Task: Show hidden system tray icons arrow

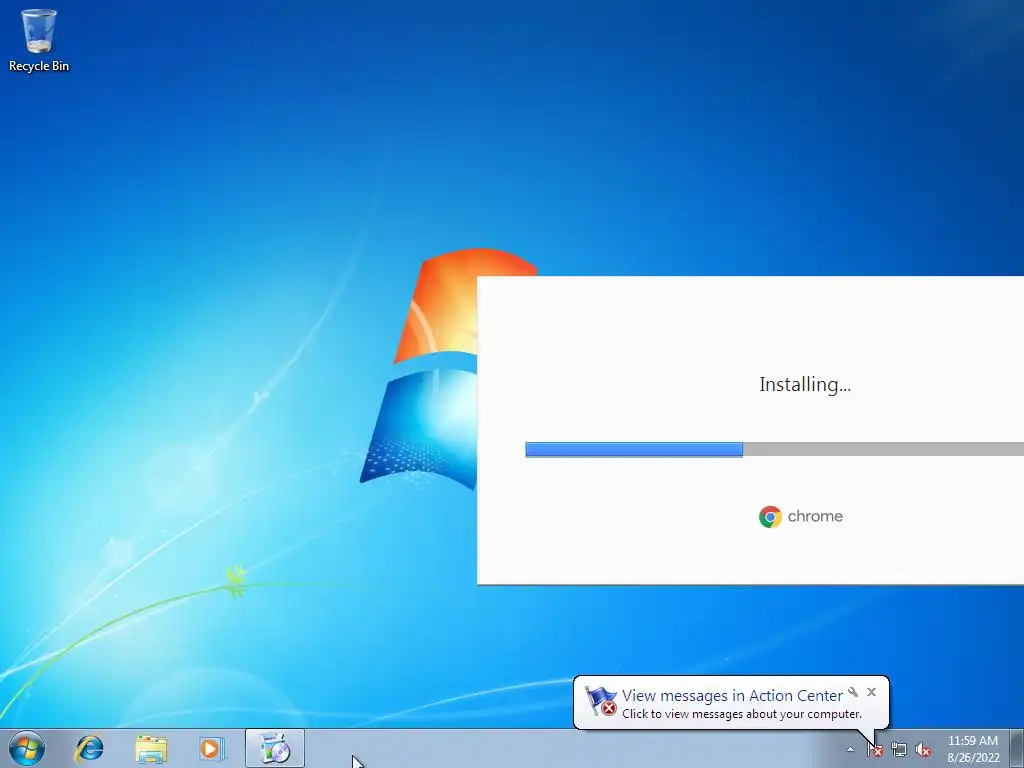Action: (850, 749)
